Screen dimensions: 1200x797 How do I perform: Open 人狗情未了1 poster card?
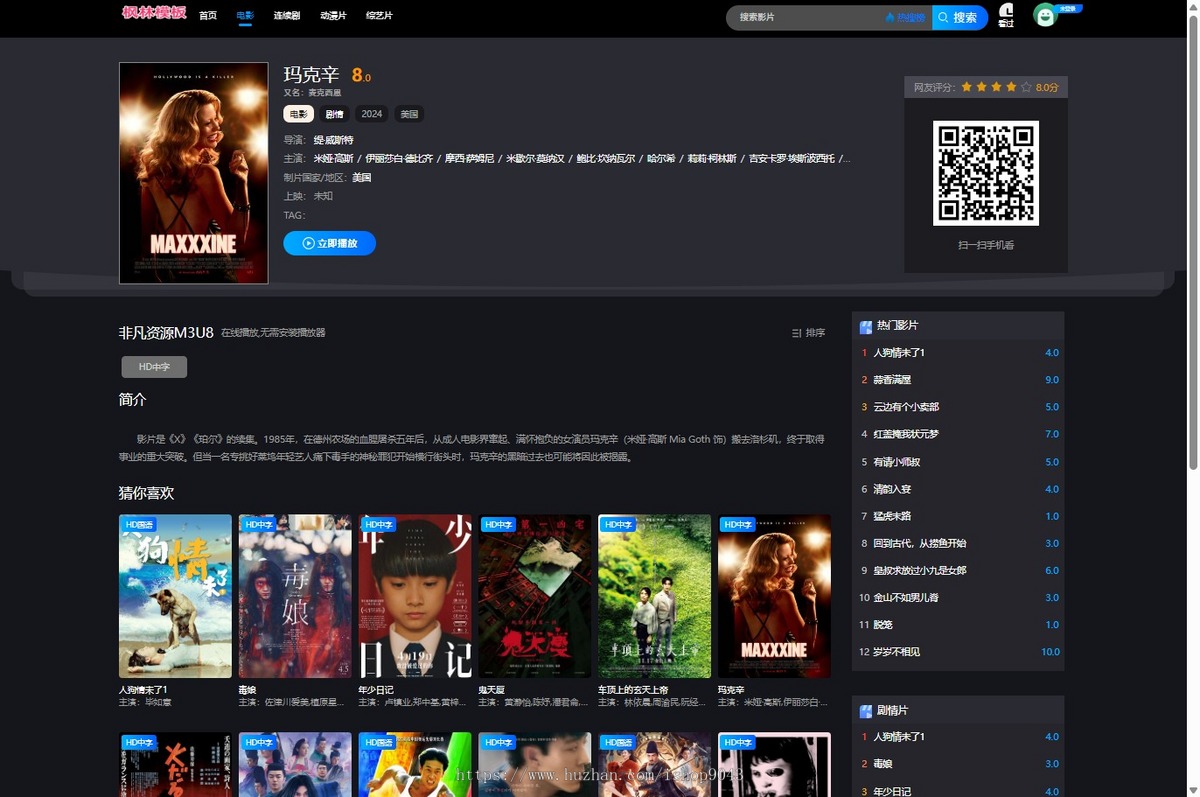pos(175,596)
